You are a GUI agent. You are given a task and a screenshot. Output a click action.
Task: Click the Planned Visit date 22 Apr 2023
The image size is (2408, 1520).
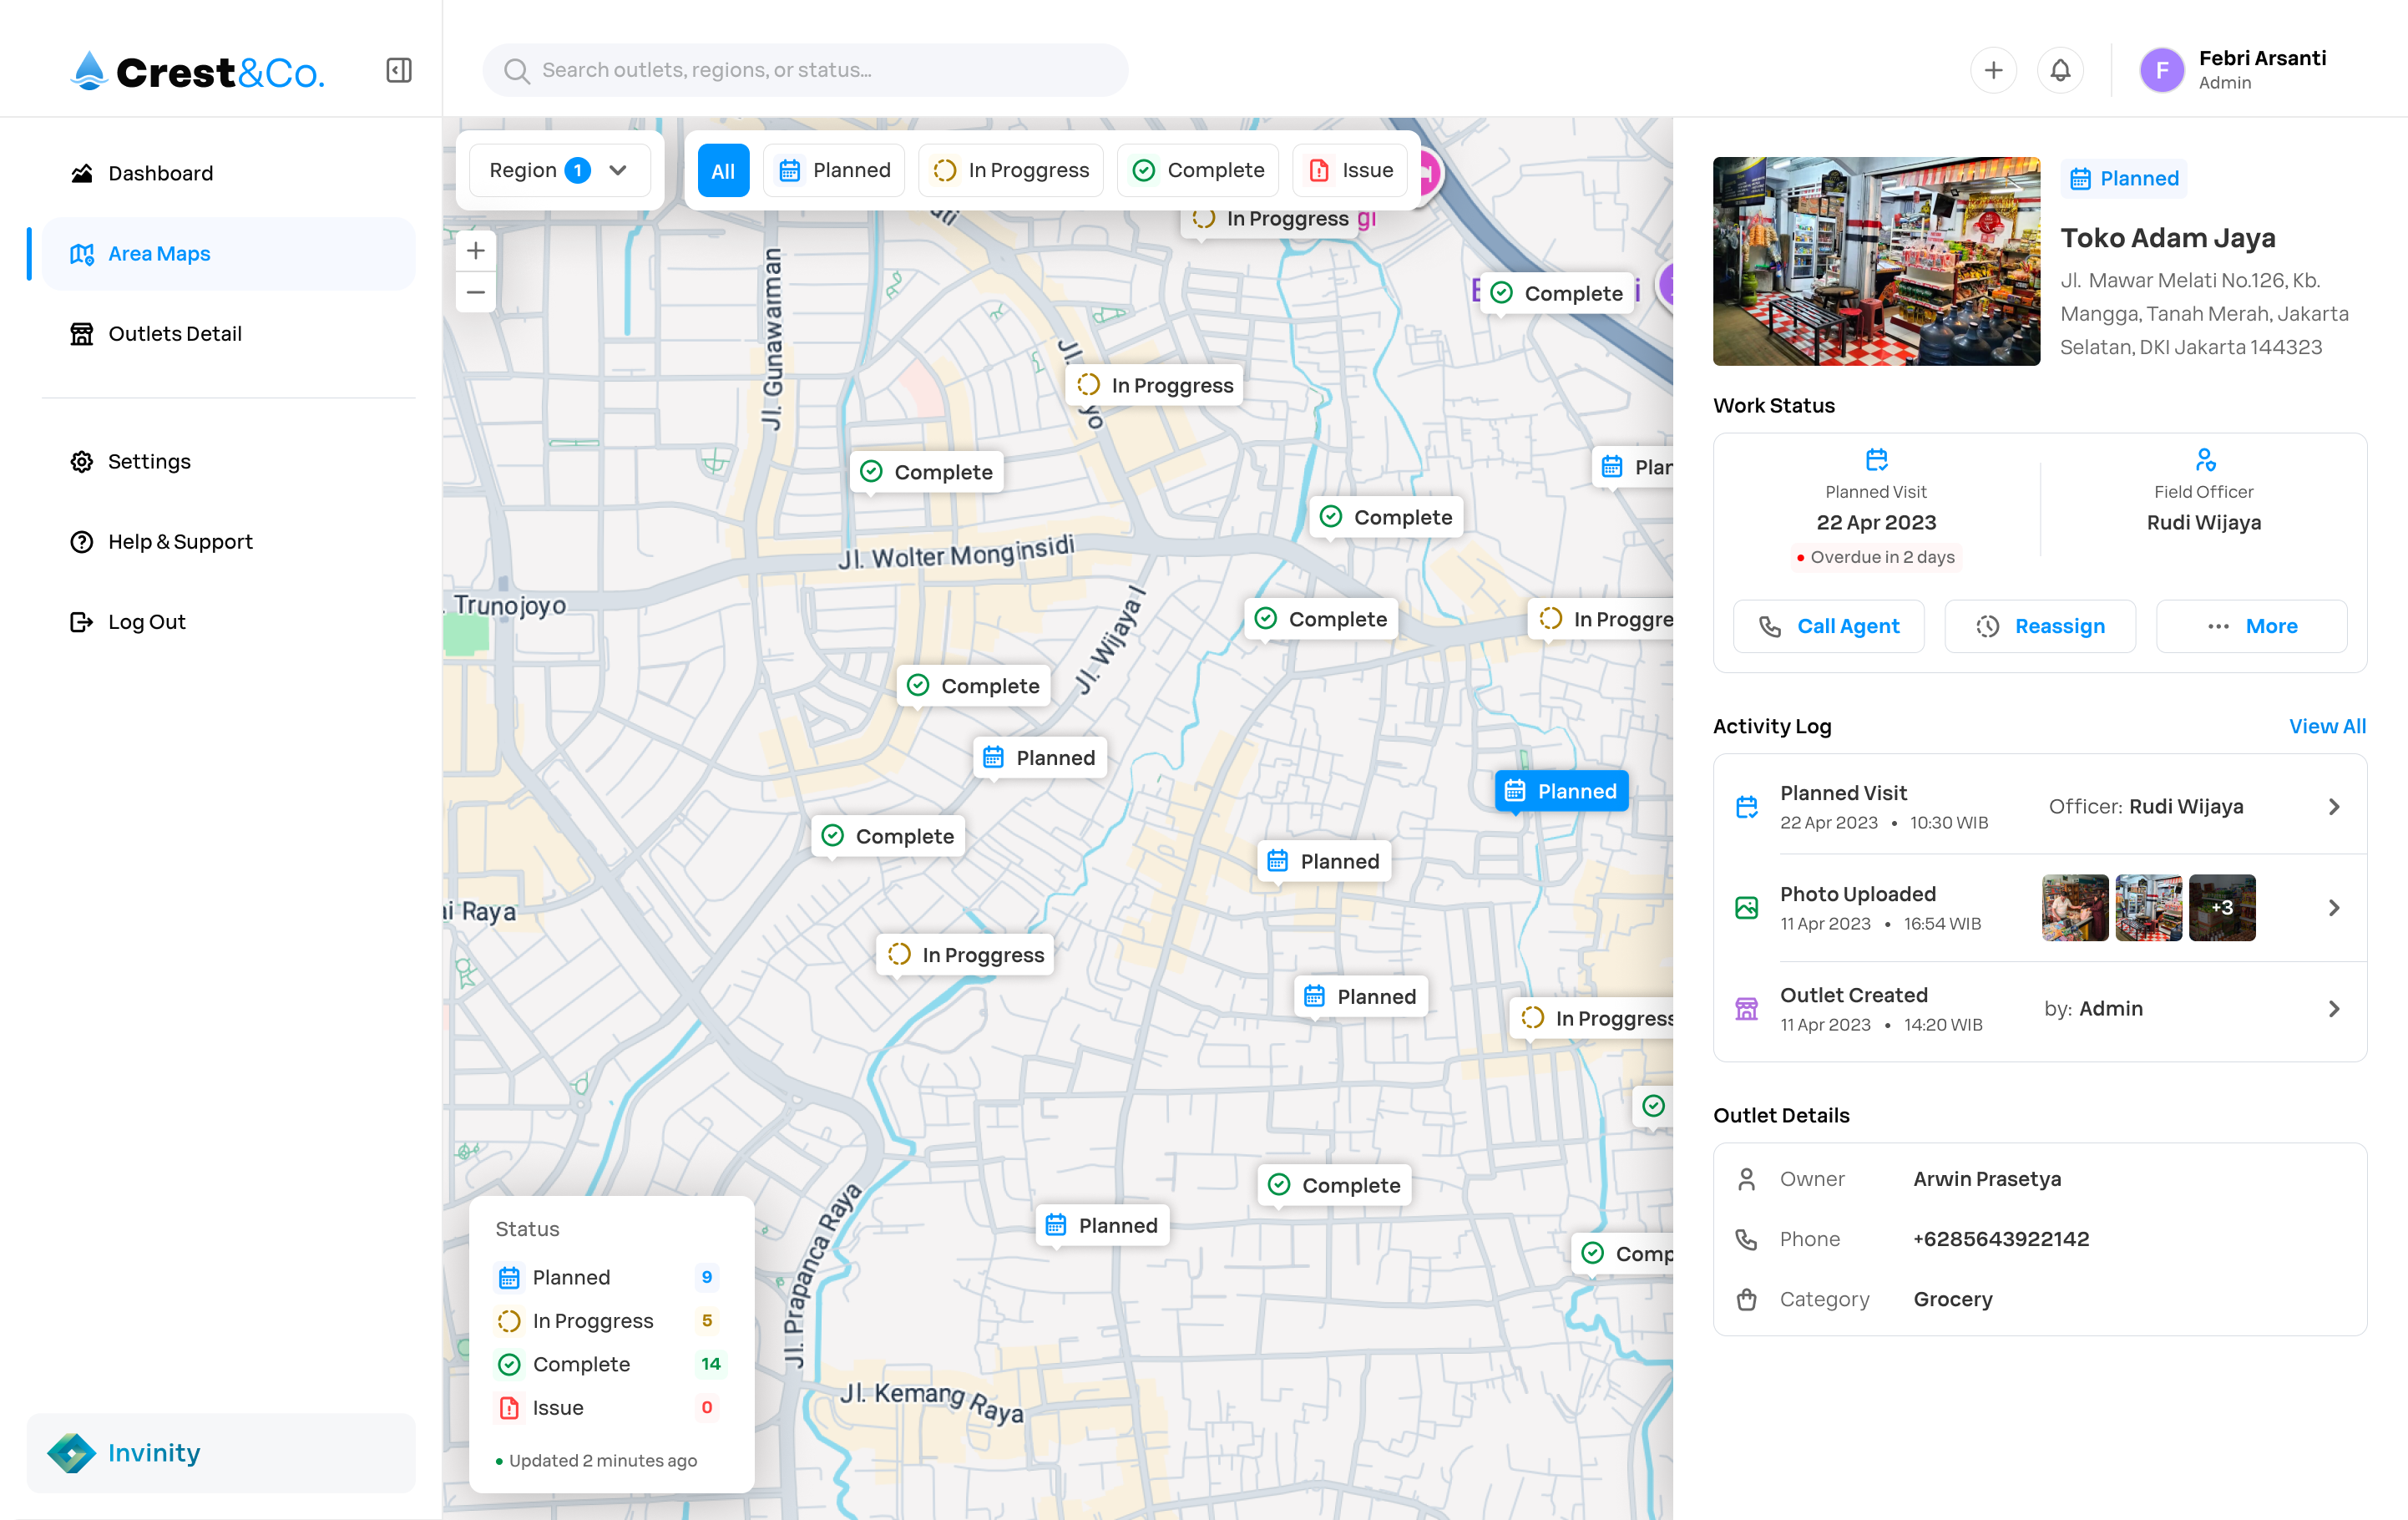(1876, 522)
